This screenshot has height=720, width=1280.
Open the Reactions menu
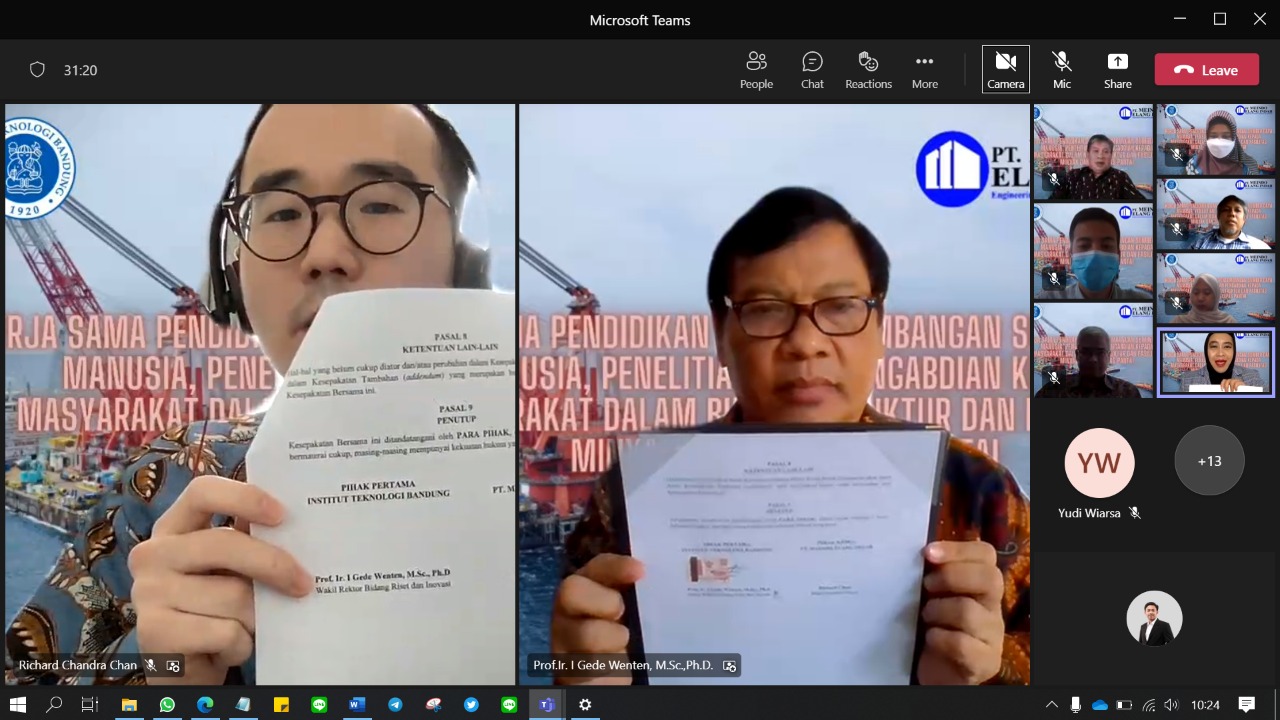(x=868, y=70)
